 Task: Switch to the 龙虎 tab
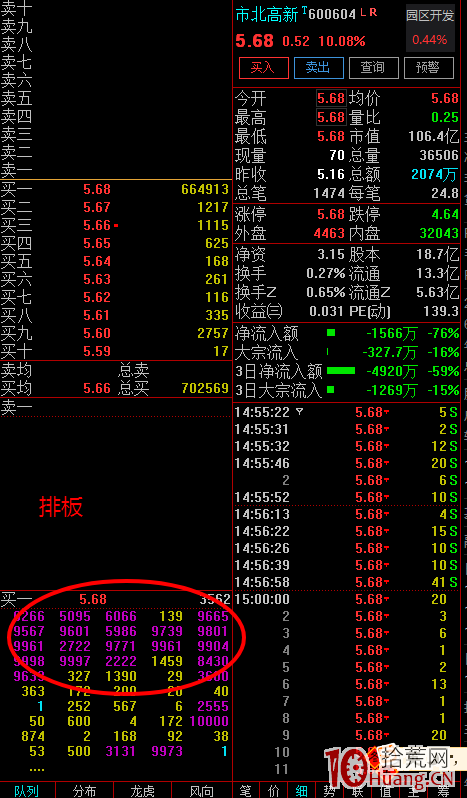(x=142, y=791)
